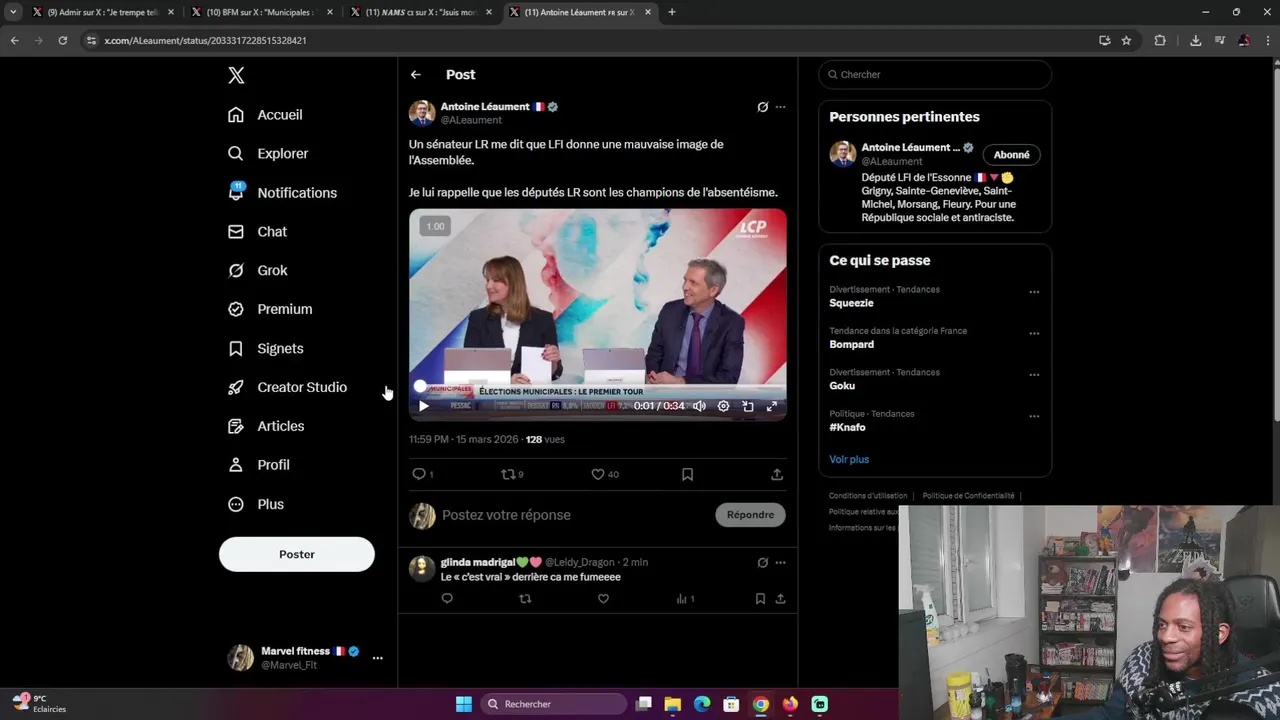Open Conditions d'utilisation link
The height and width of the screenshot is (720, 1280).
868,496
